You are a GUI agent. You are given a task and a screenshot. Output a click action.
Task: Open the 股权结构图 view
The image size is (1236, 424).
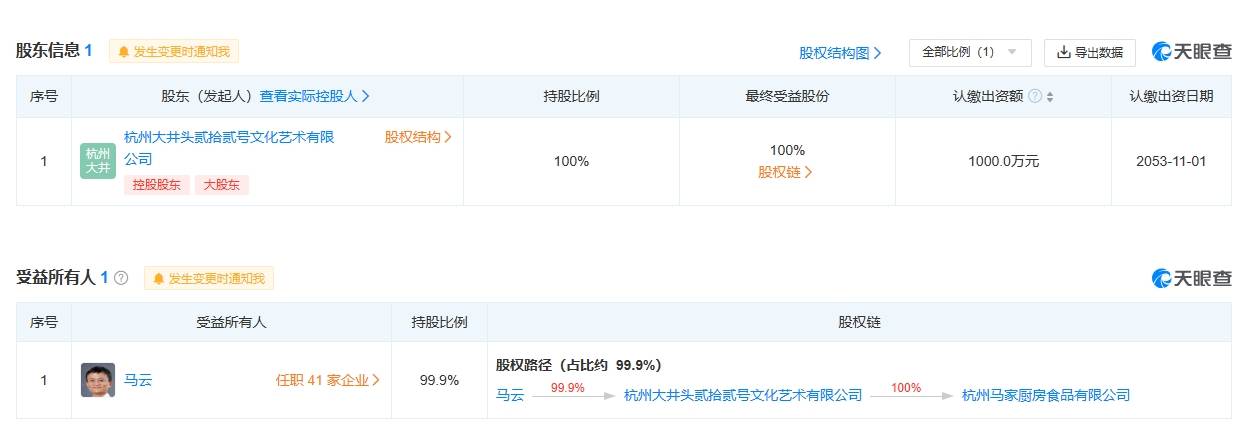click(x=840, y=53)
